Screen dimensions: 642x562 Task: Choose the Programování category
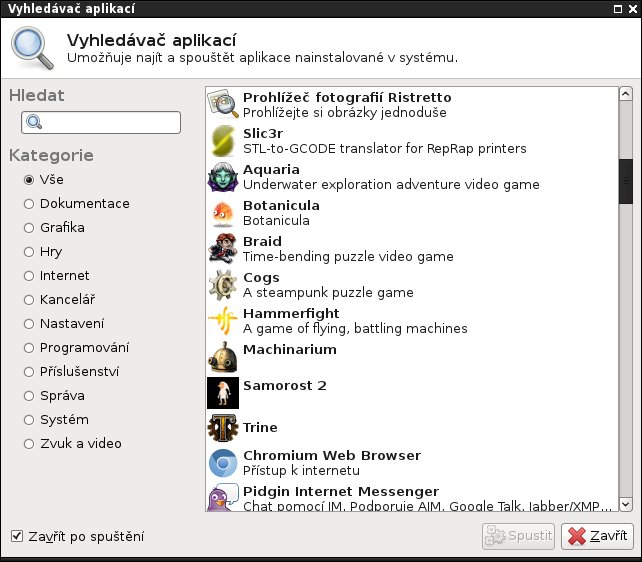(77, 348)
